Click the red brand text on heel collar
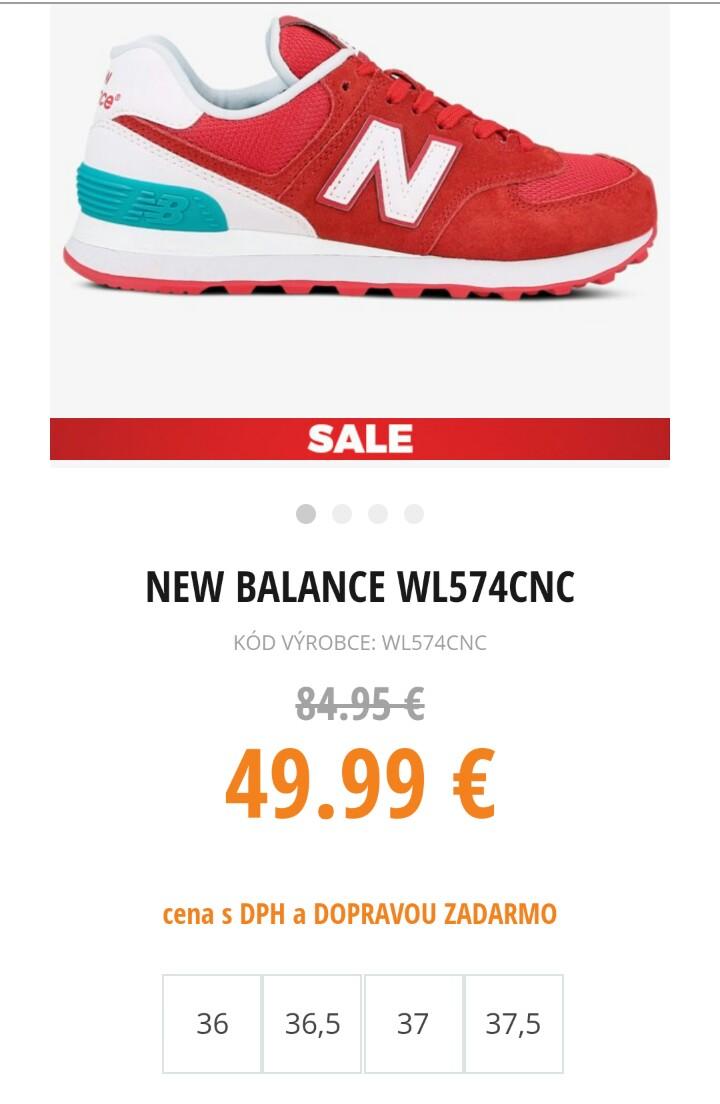Image resolution: width=720 pixels, height=1104 pixels. (107, 90)
